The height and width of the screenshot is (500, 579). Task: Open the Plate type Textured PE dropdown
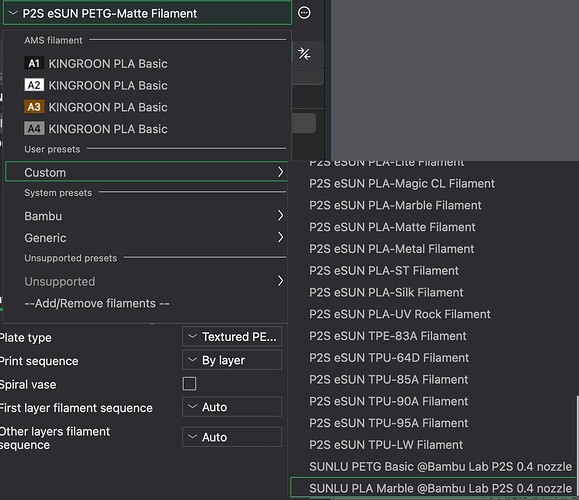[232, 336]
